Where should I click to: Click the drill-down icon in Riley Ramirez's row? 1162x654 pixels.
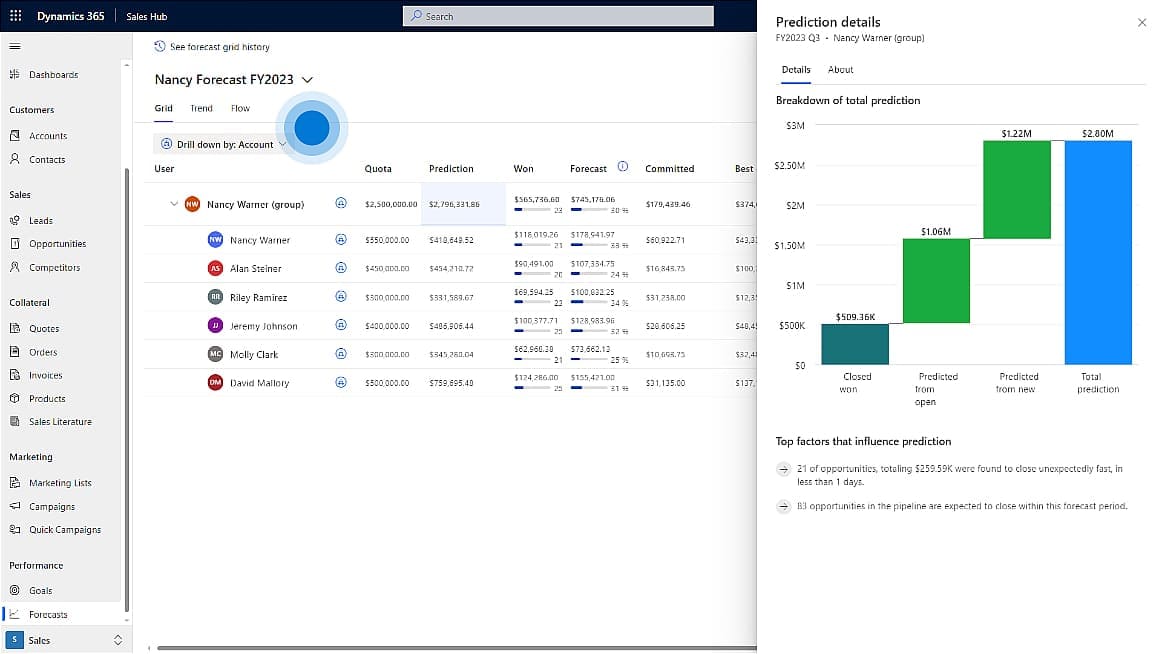(x=341, y=296)
